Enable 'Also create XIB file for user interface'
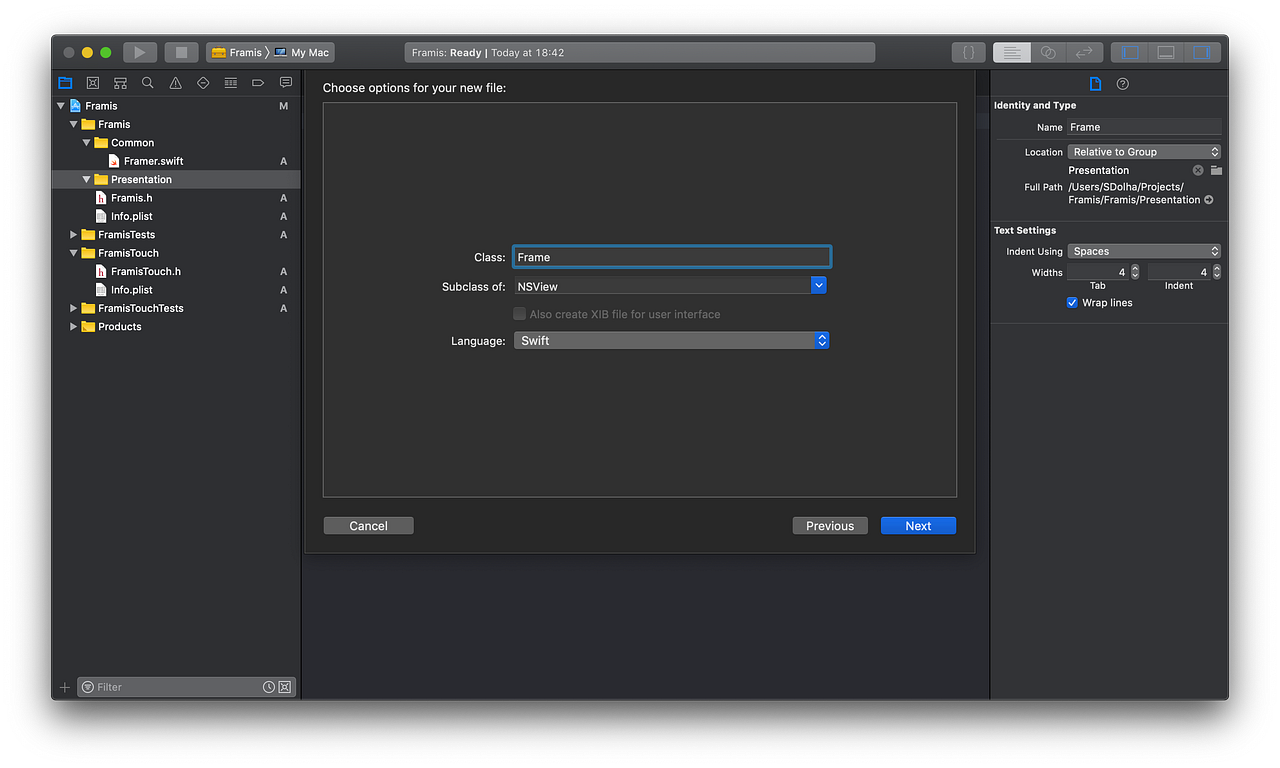This screenshot has width=1280, height=768. pyautogui.click(x=519, y=313)
